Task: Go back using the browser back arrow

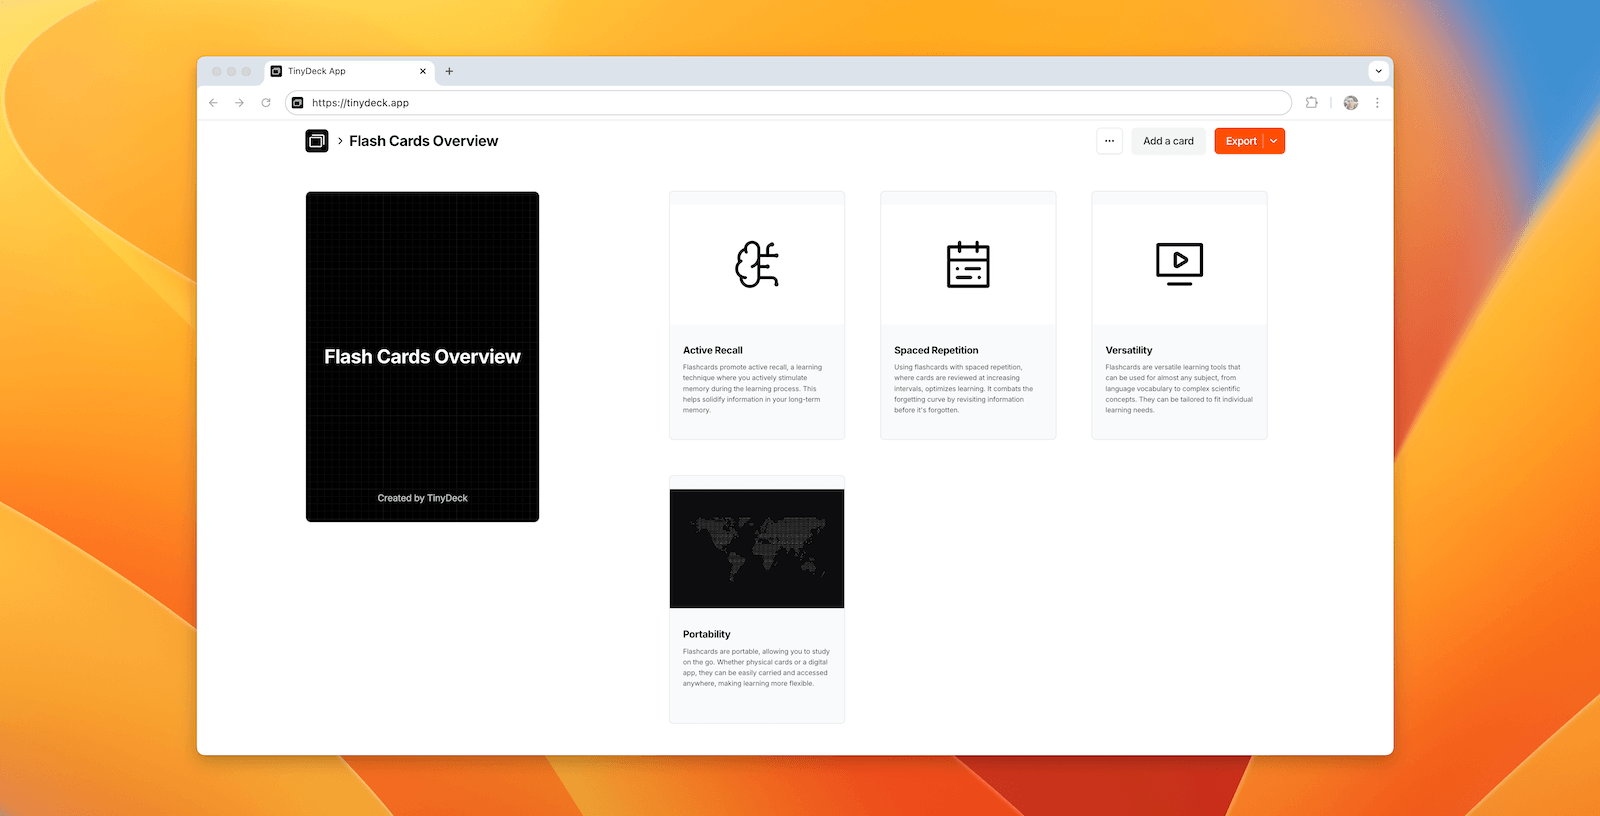Action: click(213, 103)
